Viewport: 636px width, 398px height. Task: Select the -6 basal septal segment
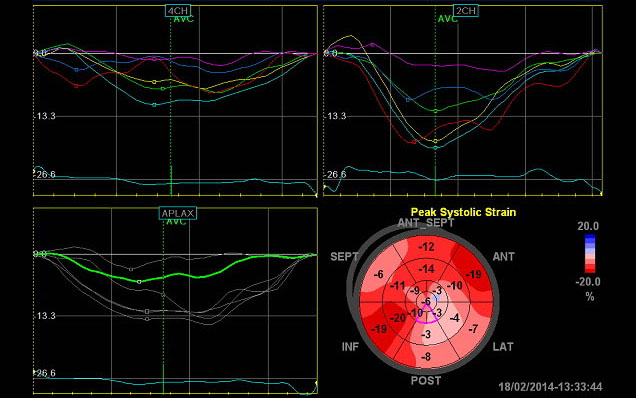[378, 275]
